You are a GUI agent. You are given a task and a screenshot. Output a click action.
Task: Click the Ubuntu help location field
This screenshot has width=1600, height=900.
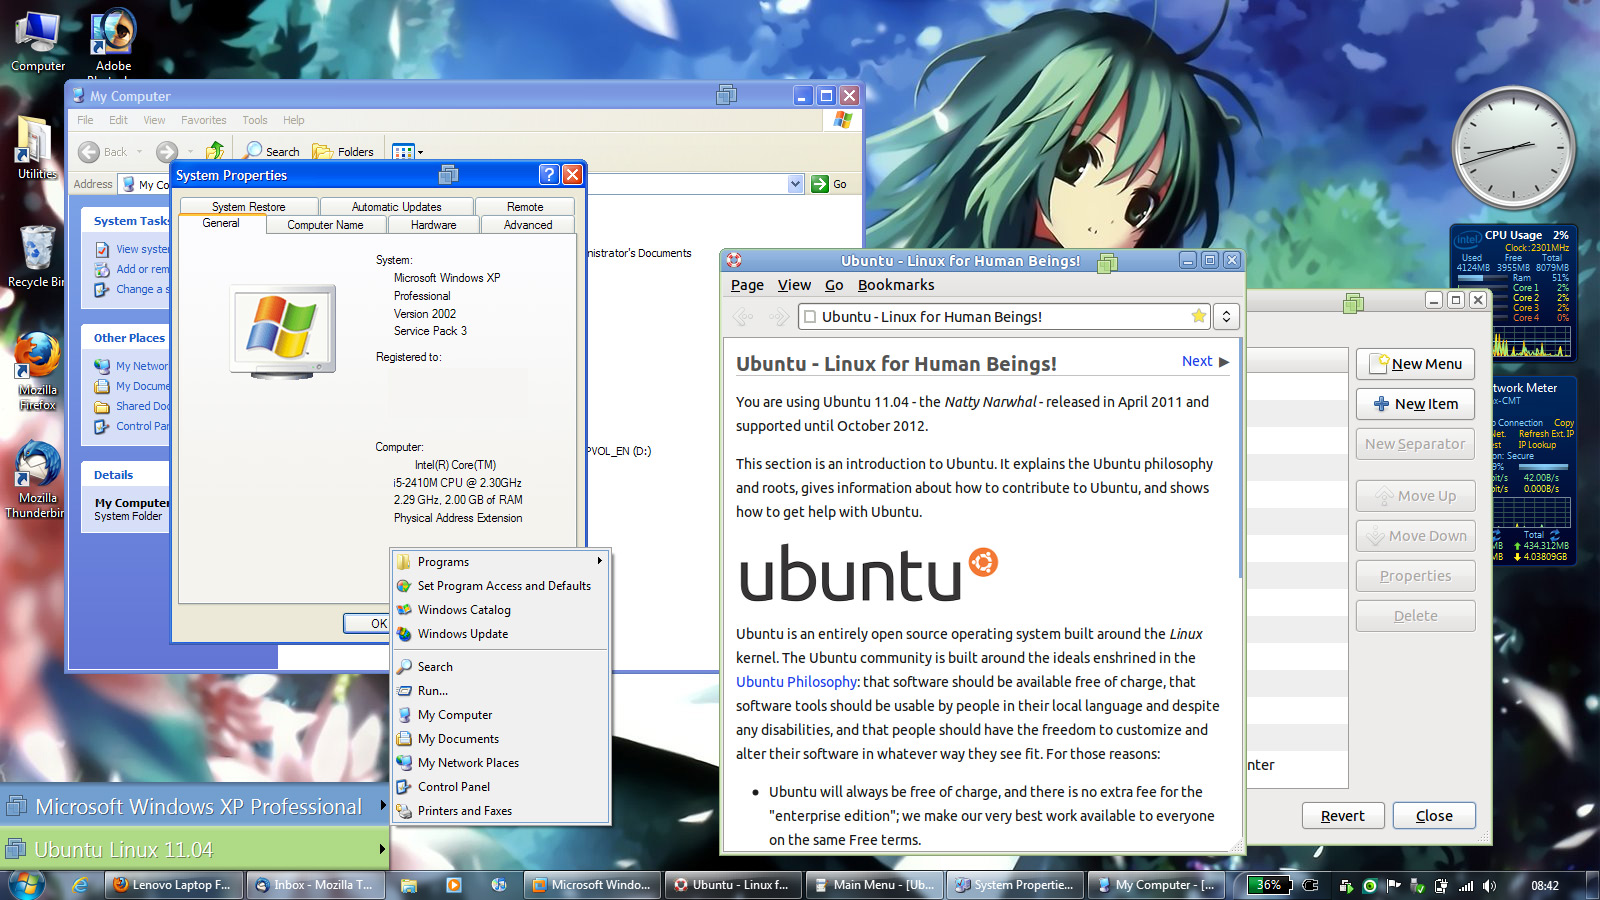(x=1004, y=317)
